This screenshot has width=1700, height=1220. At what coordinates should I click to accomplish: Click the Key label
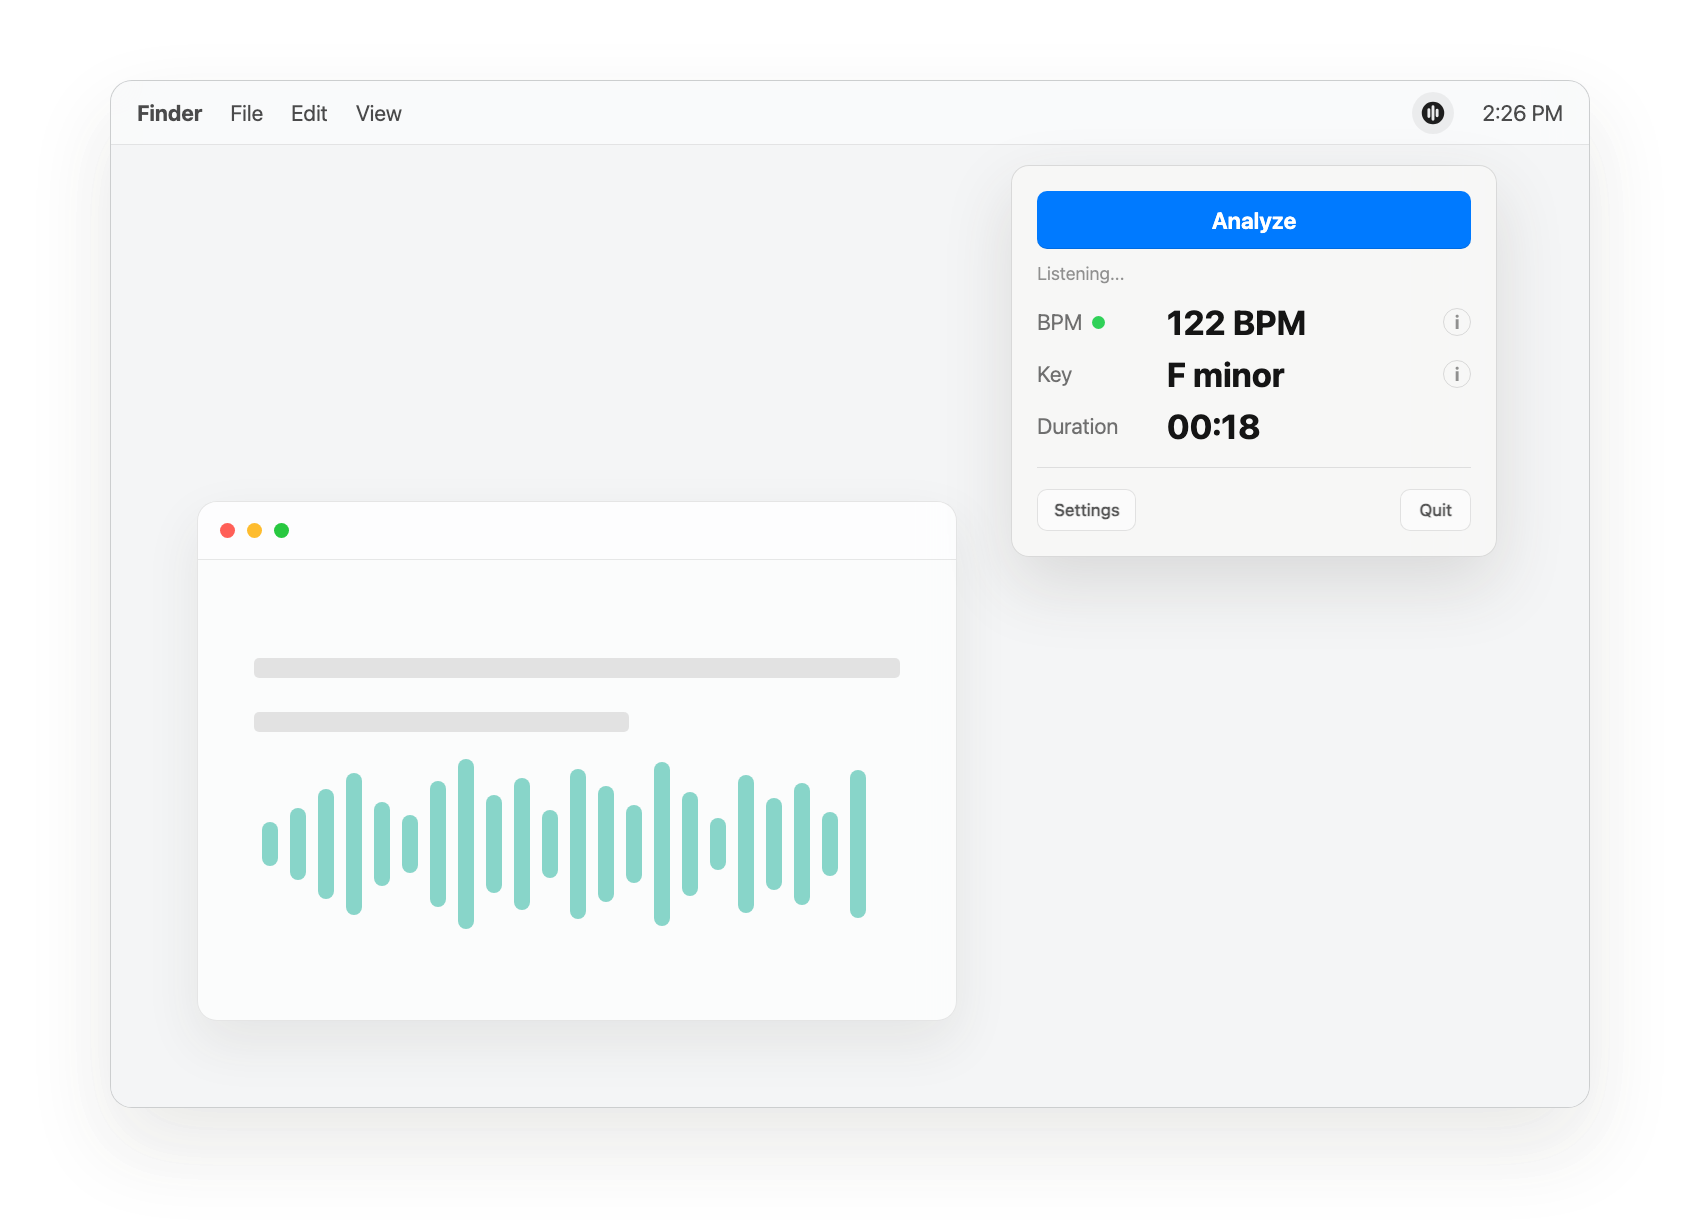(1054, 375)
